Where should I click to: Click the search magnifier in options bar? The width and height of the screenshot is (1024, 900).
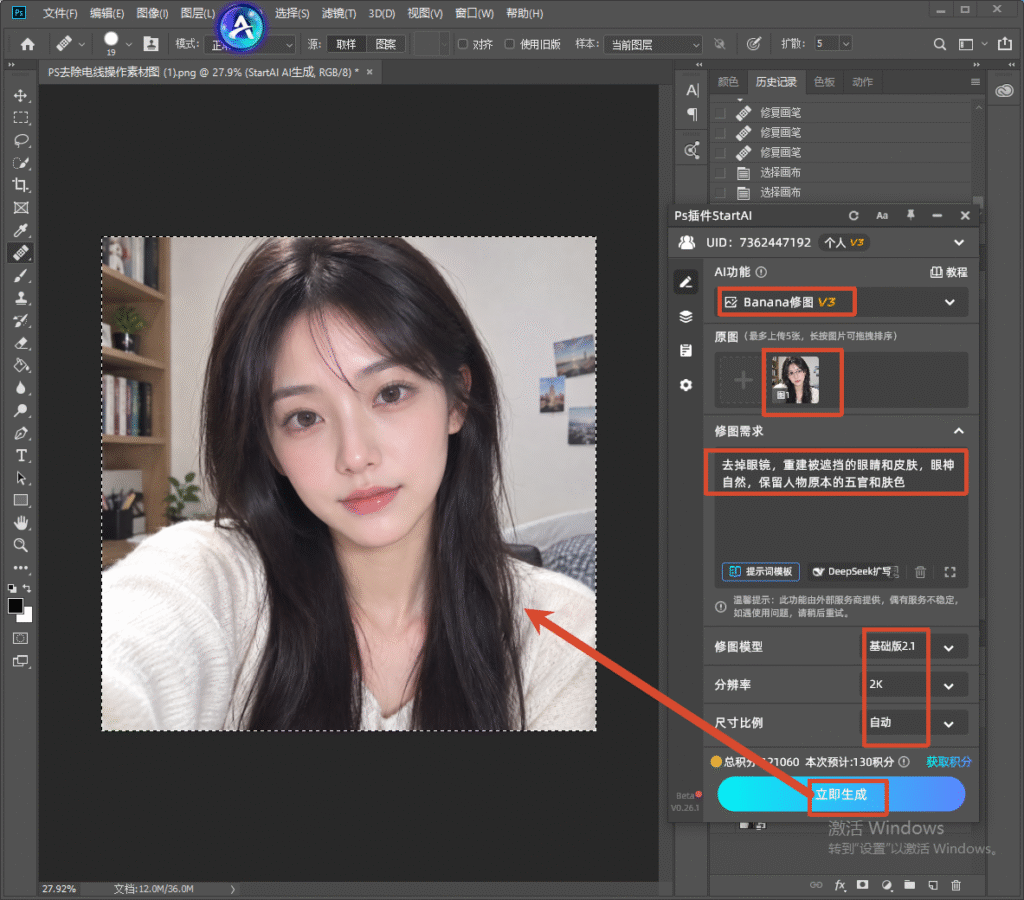tap(940, 44)
